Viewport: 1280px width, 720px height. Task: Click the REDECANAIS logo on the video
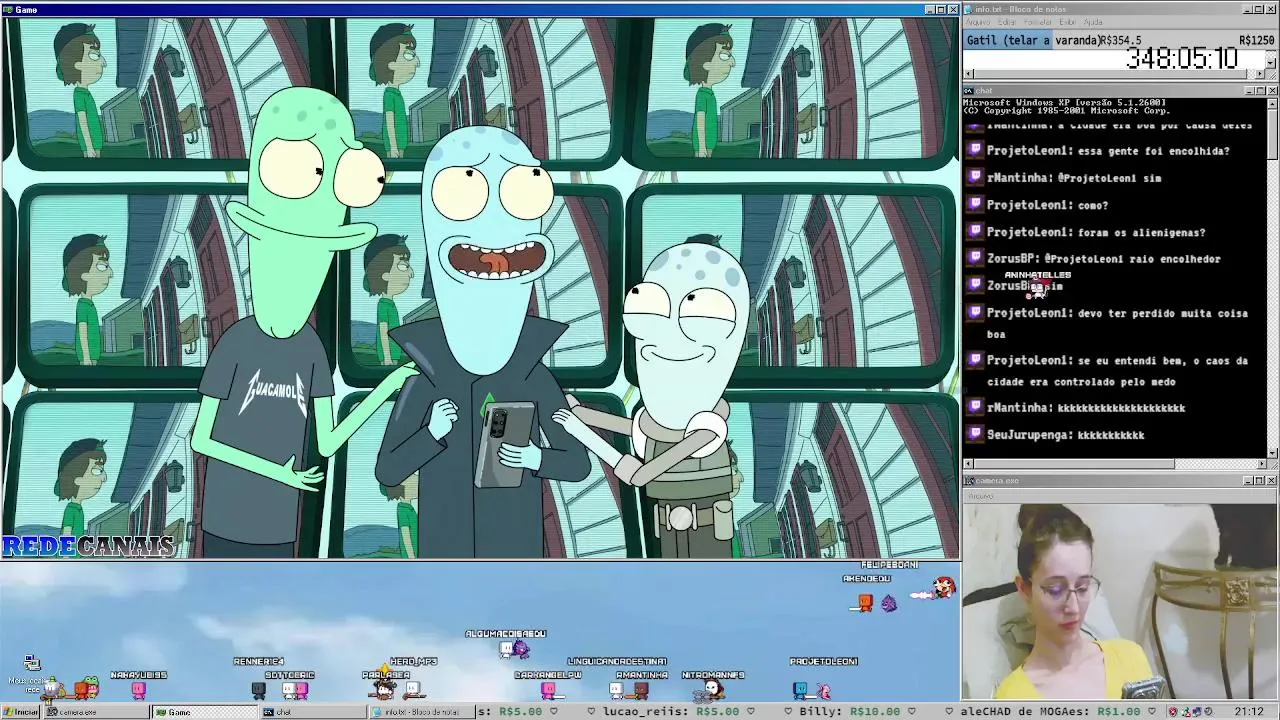point(88,546)
